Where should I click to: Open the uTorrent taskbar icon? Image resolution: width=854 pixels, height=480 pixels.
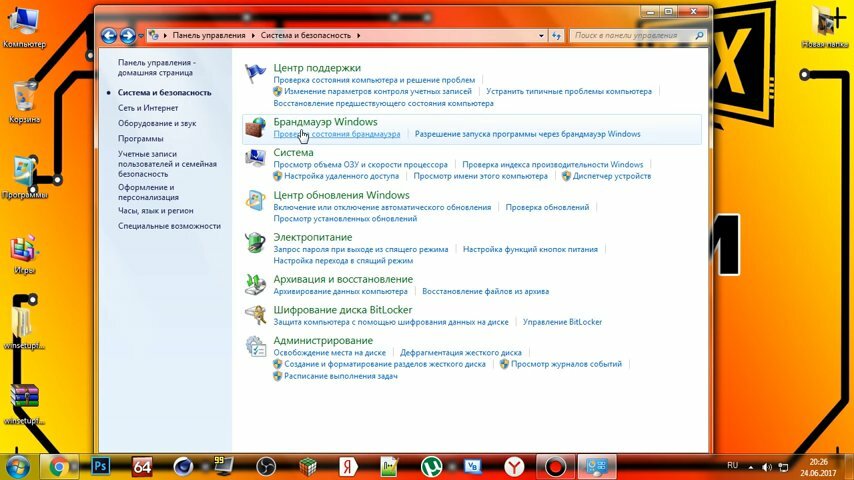[431, 467]
